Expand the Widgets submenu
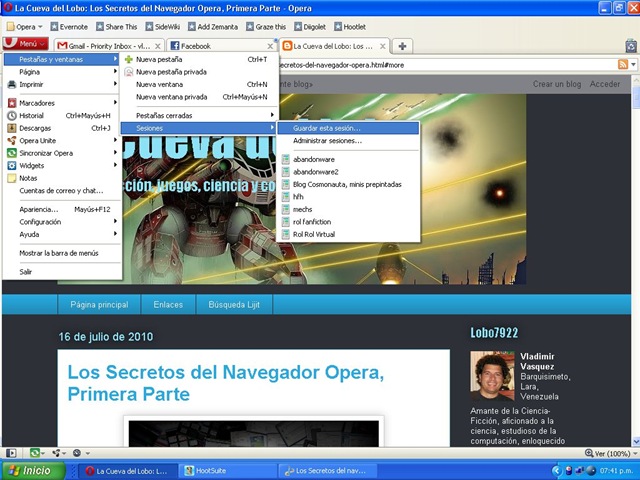640x480 pixels. [61, 166]
